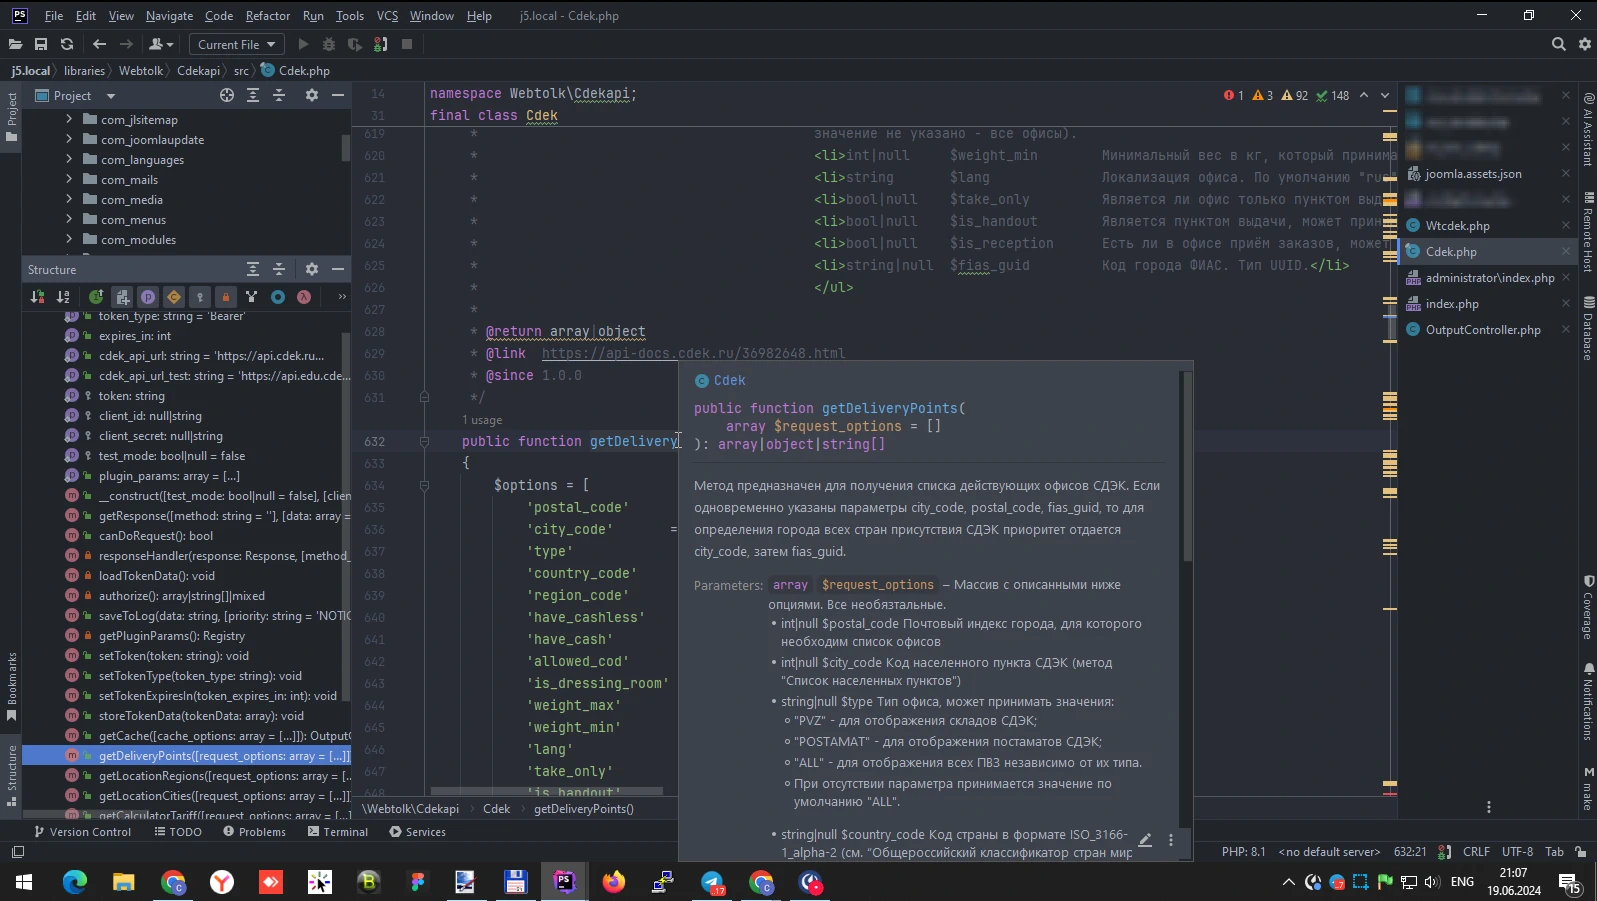1597x901 pixels.
Task: Open the VCS menu
Action: (x=387, y=15)
